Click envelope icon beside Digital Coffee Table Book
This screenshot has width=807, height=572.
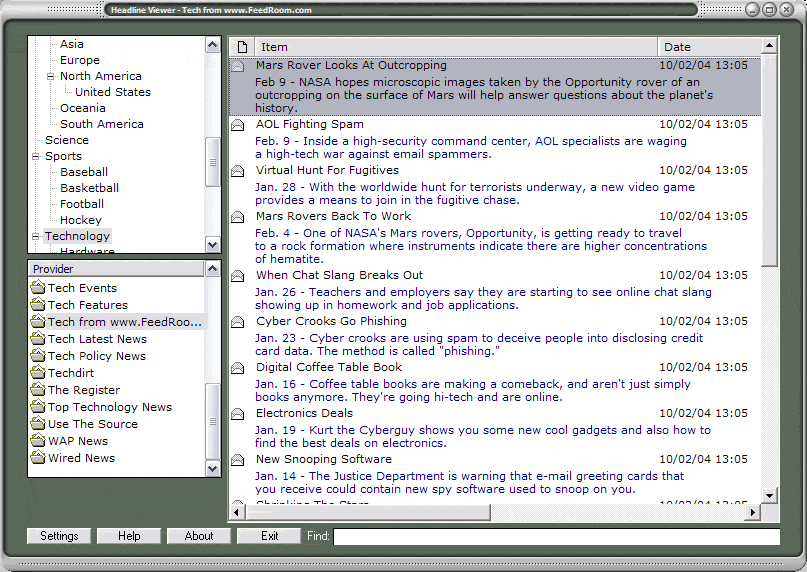(237, 368)
